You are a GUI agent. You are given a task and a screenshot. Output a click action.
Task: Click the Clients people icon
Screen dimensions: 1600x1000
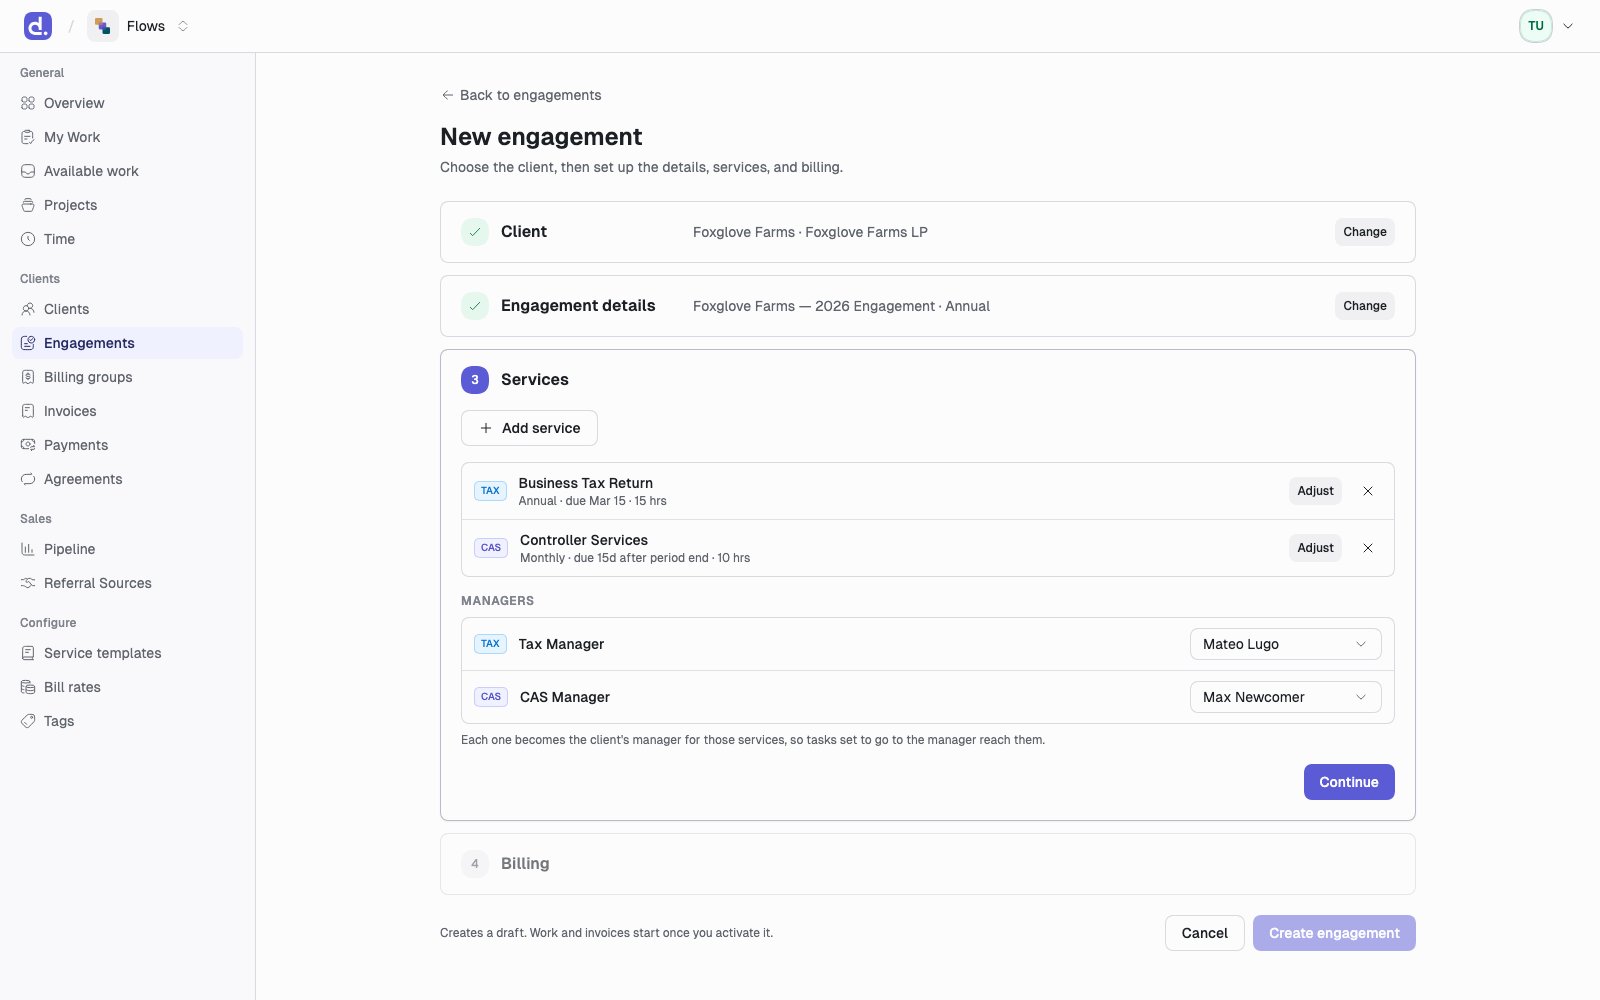28,309
